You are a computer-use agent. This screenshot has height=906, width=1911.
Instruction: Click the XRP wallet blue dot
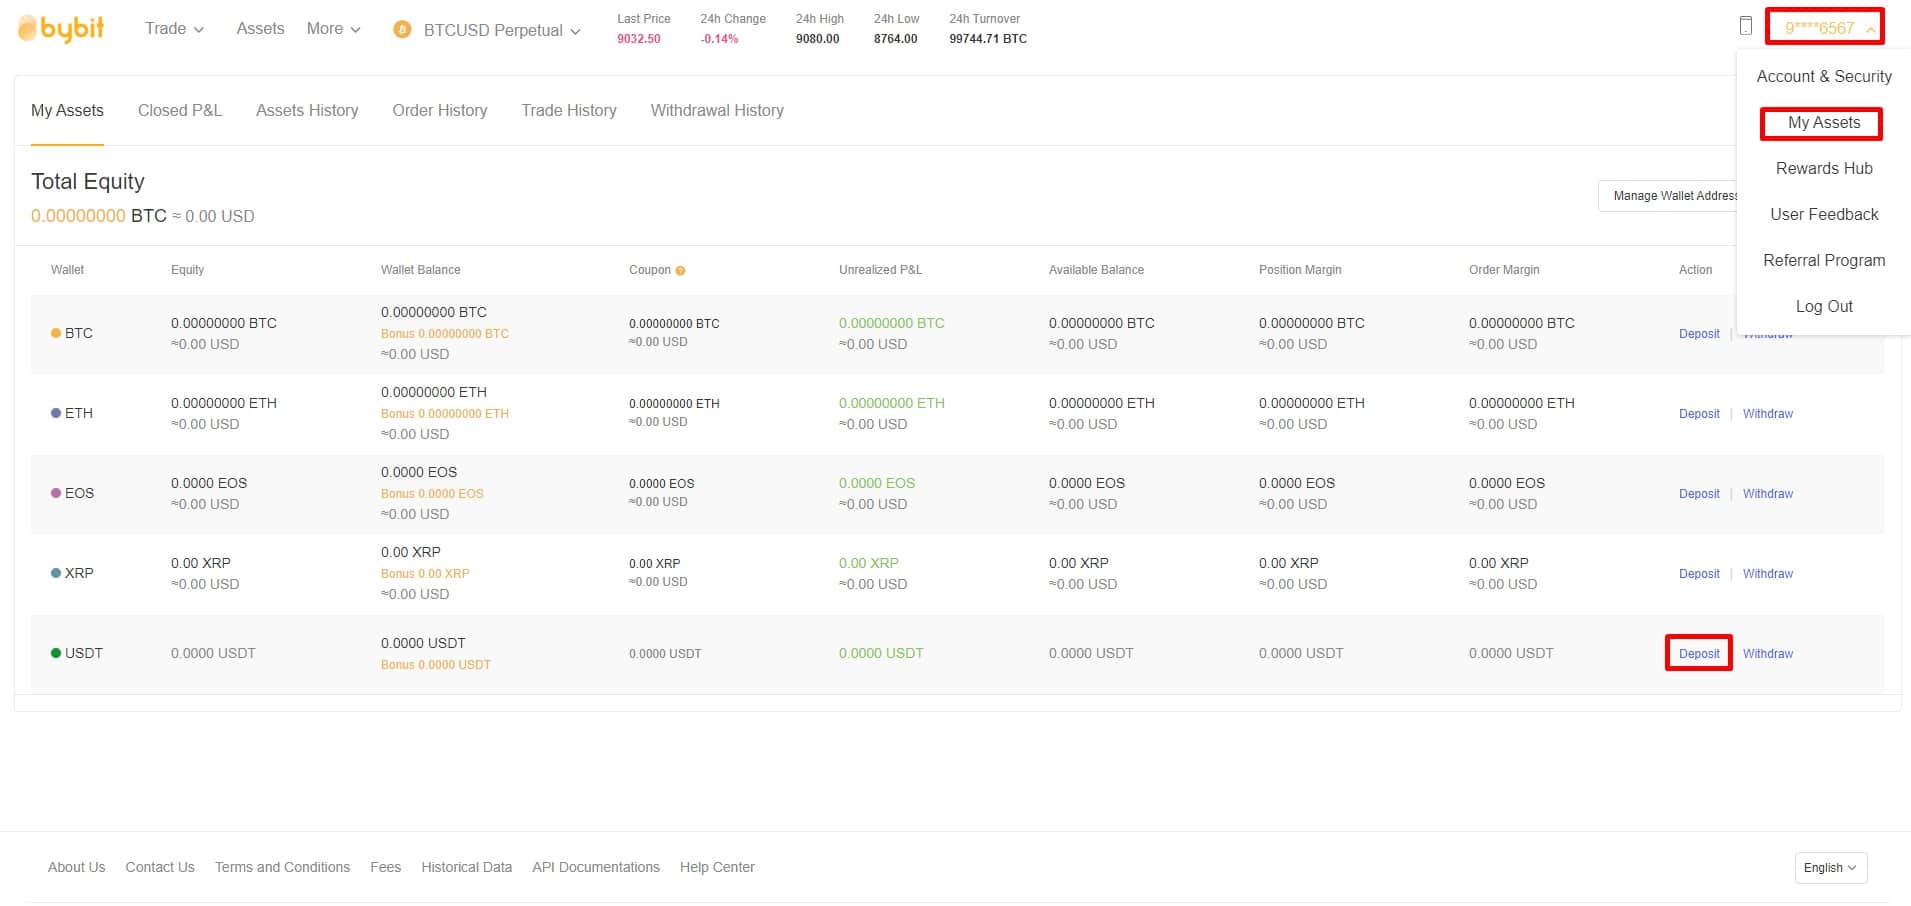click(x=56, y=573)
